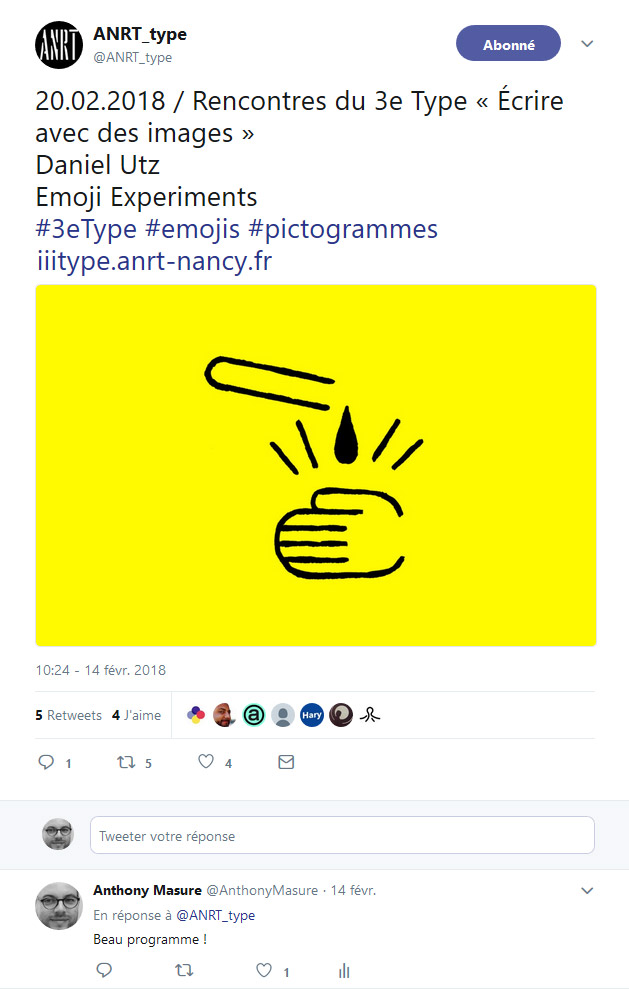This screenshot has width=629, height=989.
Task: Reply to Anthony Masure's comment
Action: (x=104, y=970)
